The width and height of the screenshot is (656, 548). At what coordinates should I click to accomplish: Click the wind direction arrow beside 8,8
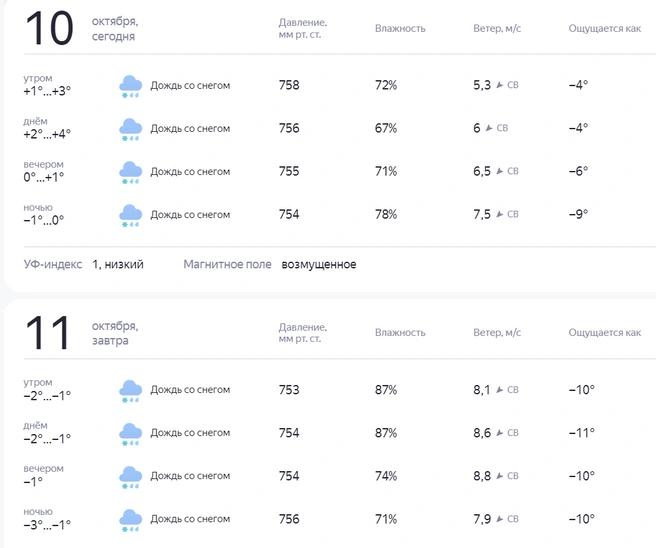tap(500, 476)
